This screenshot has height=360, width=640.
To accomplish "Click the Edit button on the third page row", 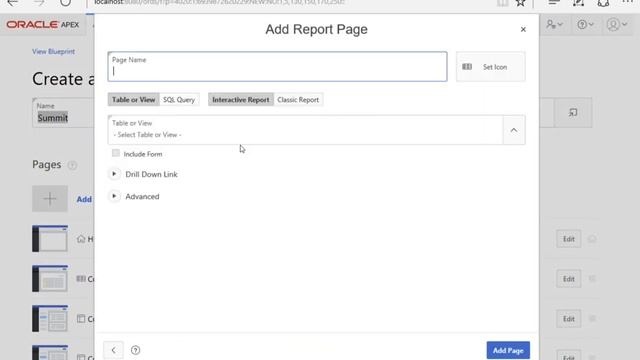I will [569, 319].
